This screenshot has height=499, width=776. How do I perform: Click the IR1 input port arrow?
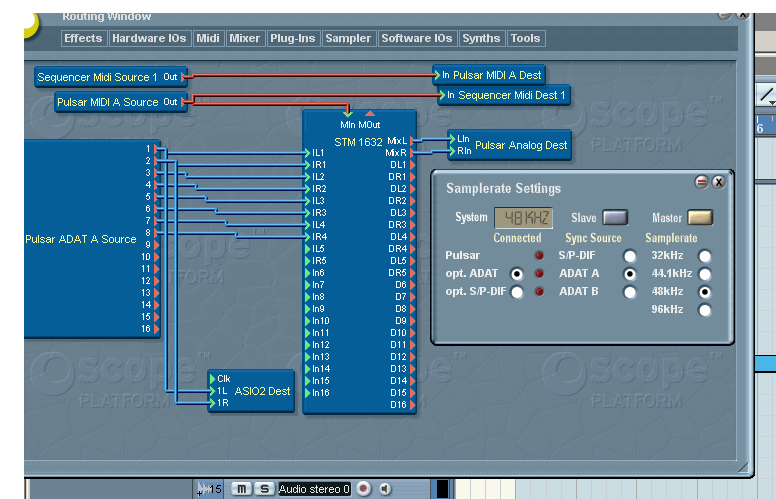pyautogui.click(x=307, y=165)
